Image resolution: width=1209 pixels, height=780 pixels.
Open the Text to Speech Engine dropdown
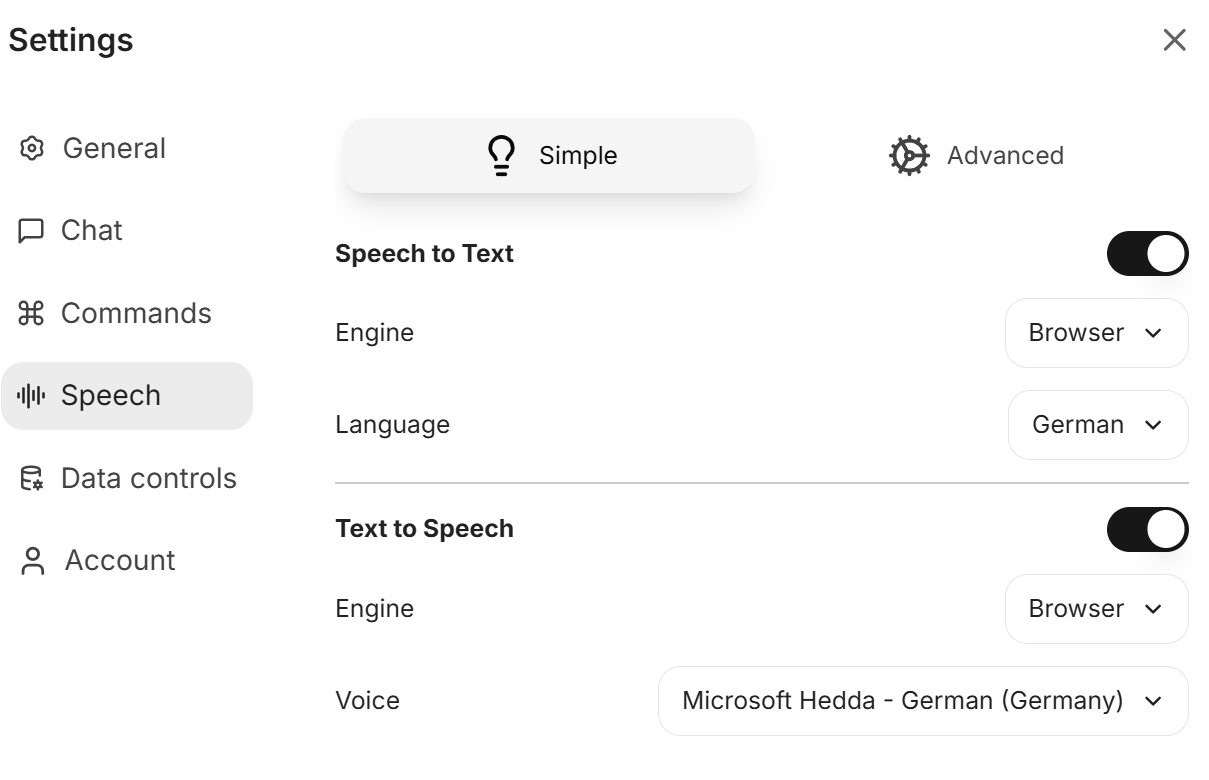[x=1096, y=609]
